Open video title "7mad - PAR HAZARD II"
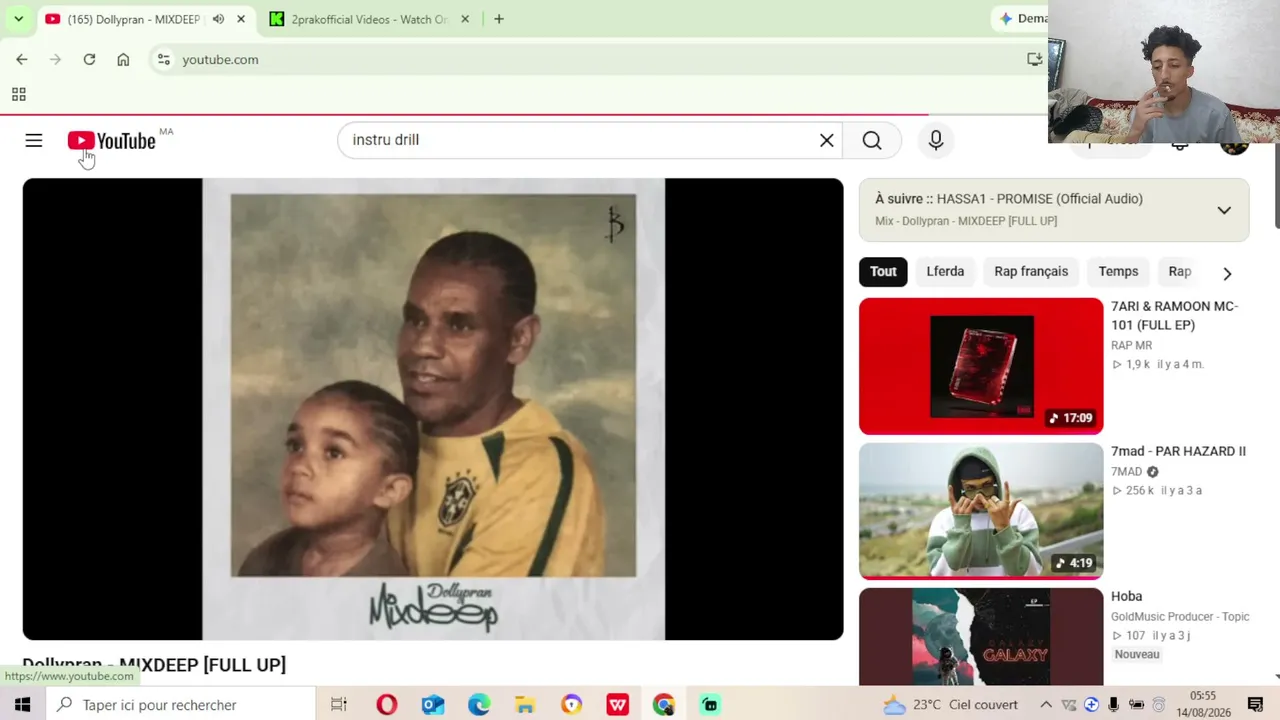 pyautogui.click(x=1178, y=452)
